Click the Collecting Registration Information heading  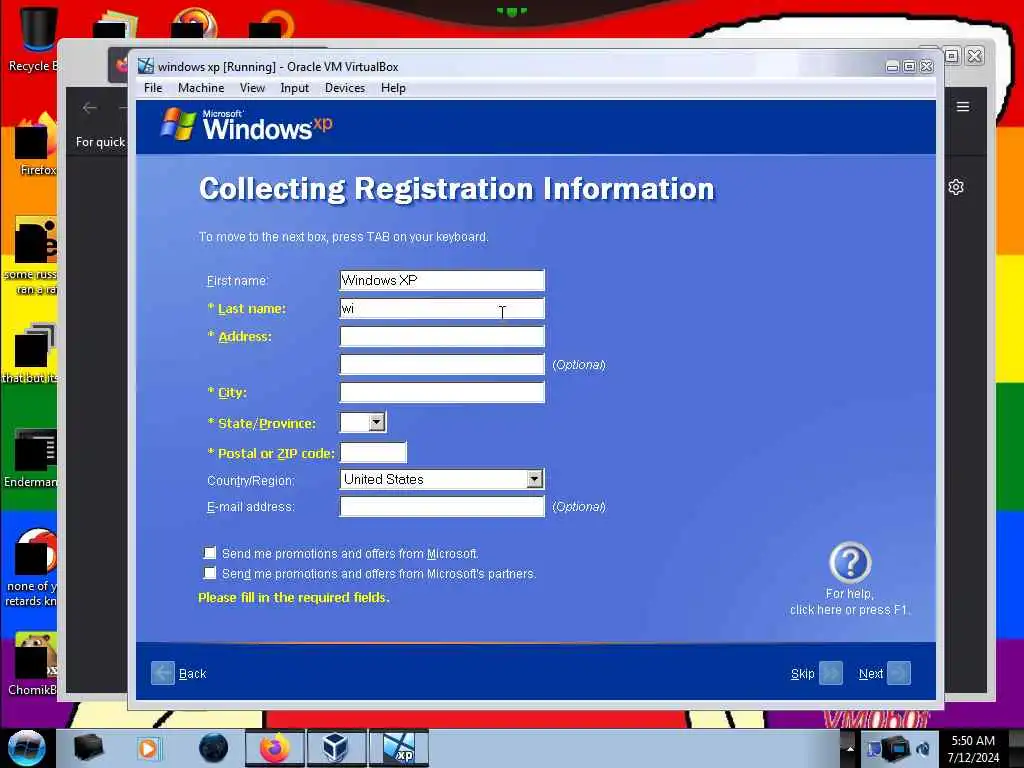click(456, 189)
